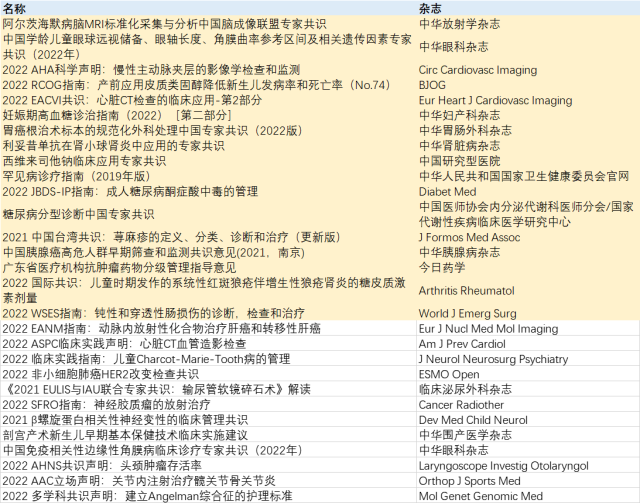The width and height of the screenshot is (640, 503).
Task: Click the 阿尔茨海默病脑MRI标准化采集 title cell
Action: coord(208,24)
